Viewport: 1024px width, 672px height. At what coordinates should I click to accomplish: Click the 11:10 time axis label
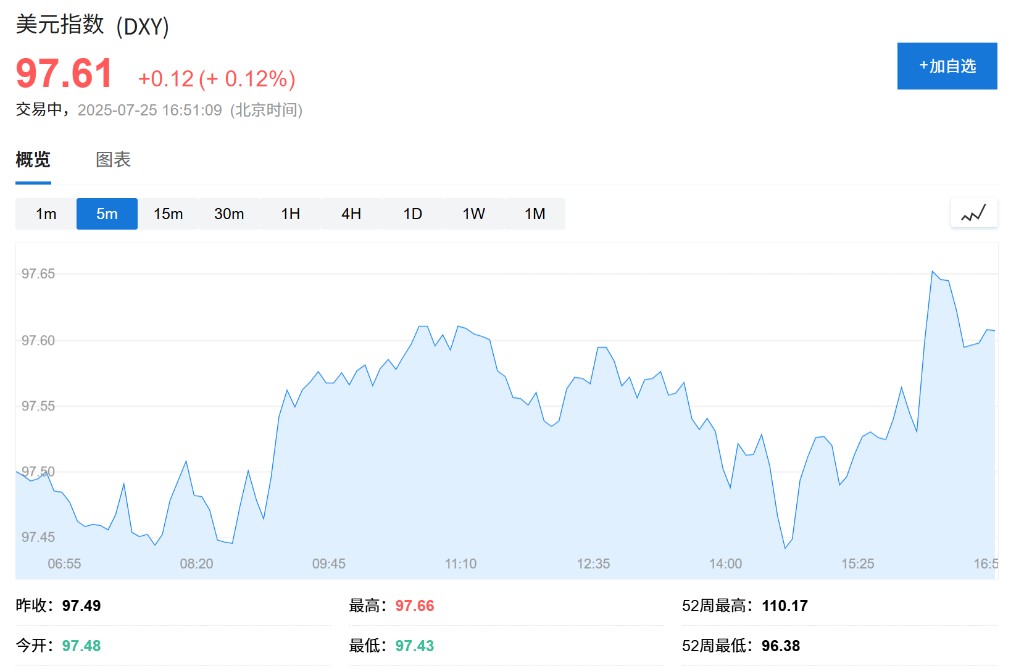(x=461, y=564)
